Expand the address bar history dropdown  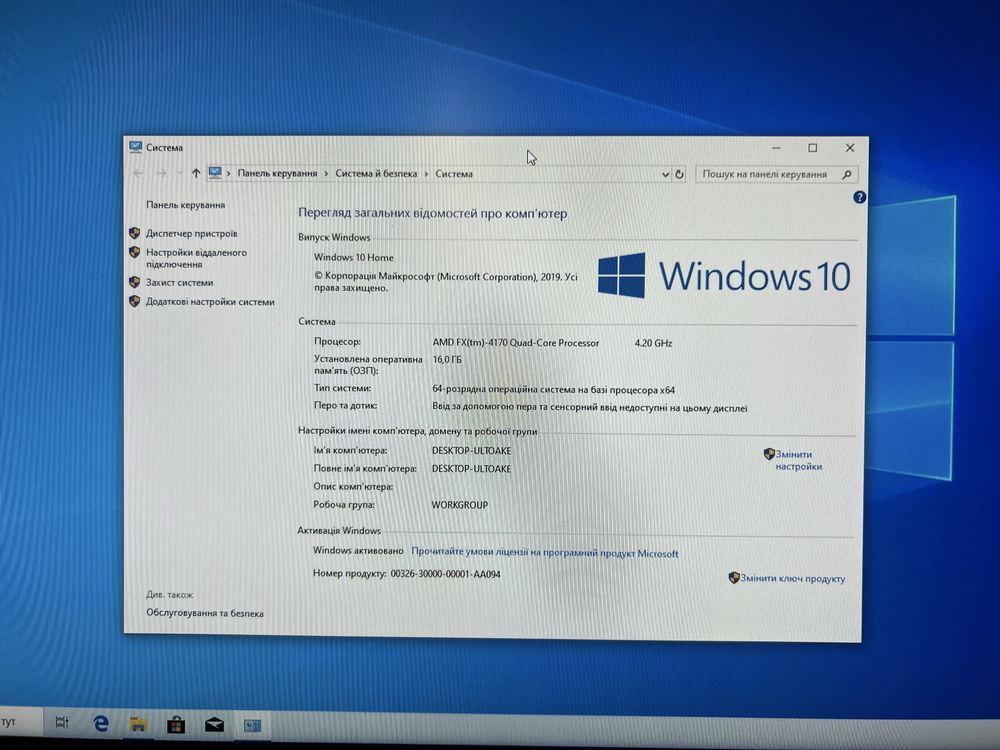[x=665, y=174]
